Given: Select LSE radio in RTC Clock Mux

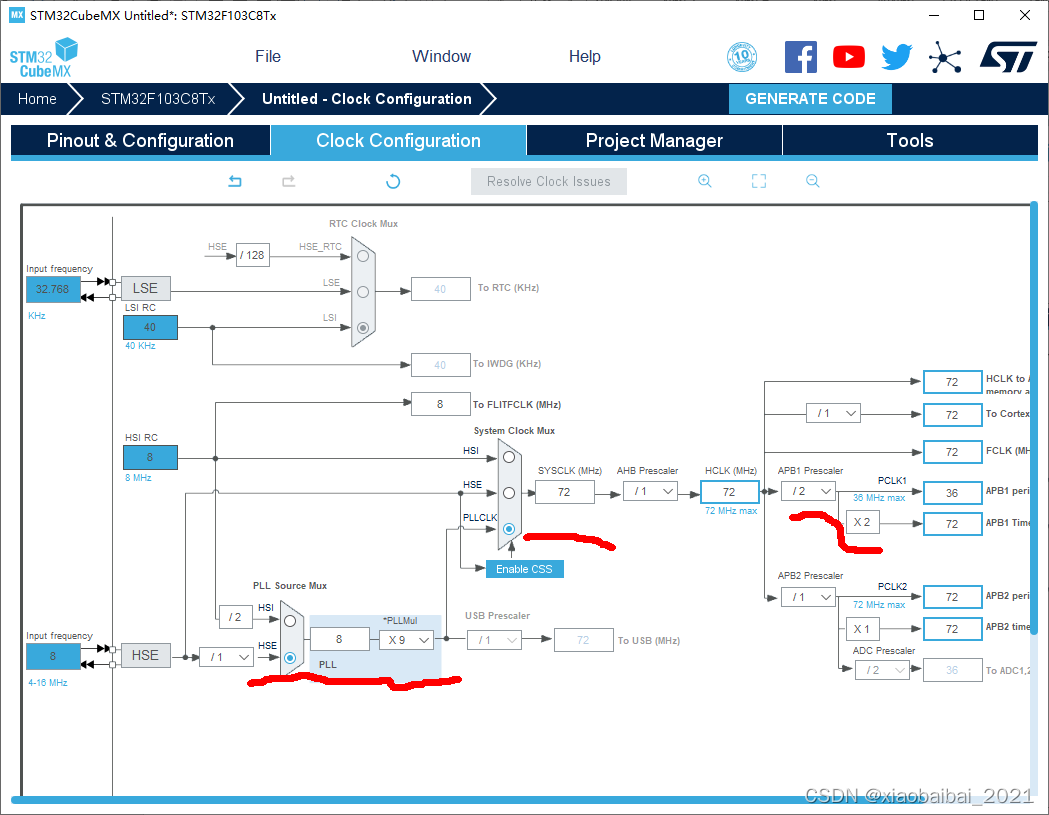Looking at the screenshot, I should 363,292.
